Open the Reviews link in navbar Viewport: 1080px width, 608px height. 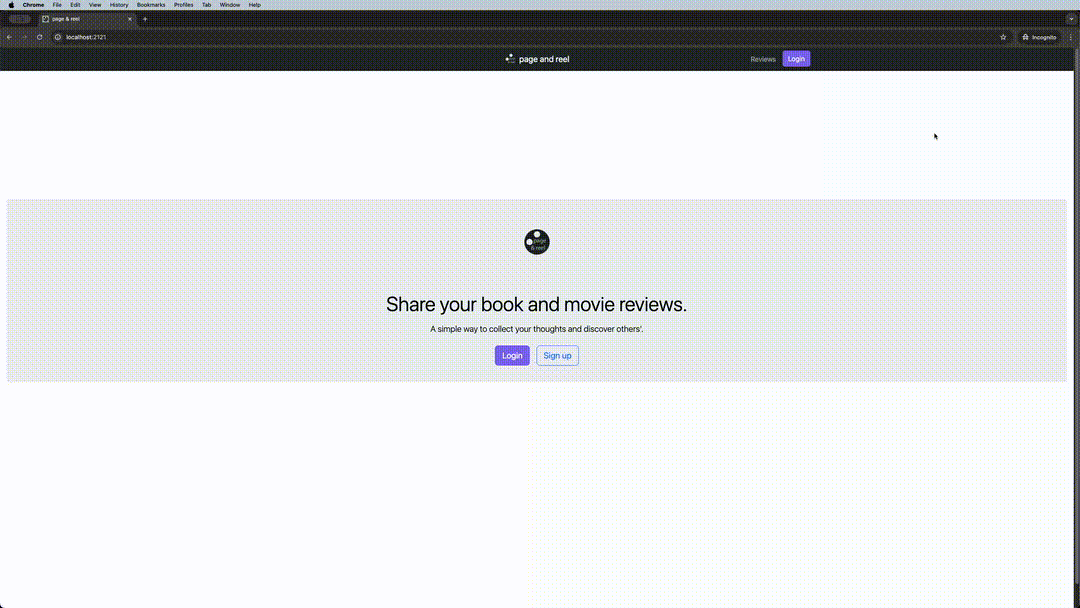(763, 59)
